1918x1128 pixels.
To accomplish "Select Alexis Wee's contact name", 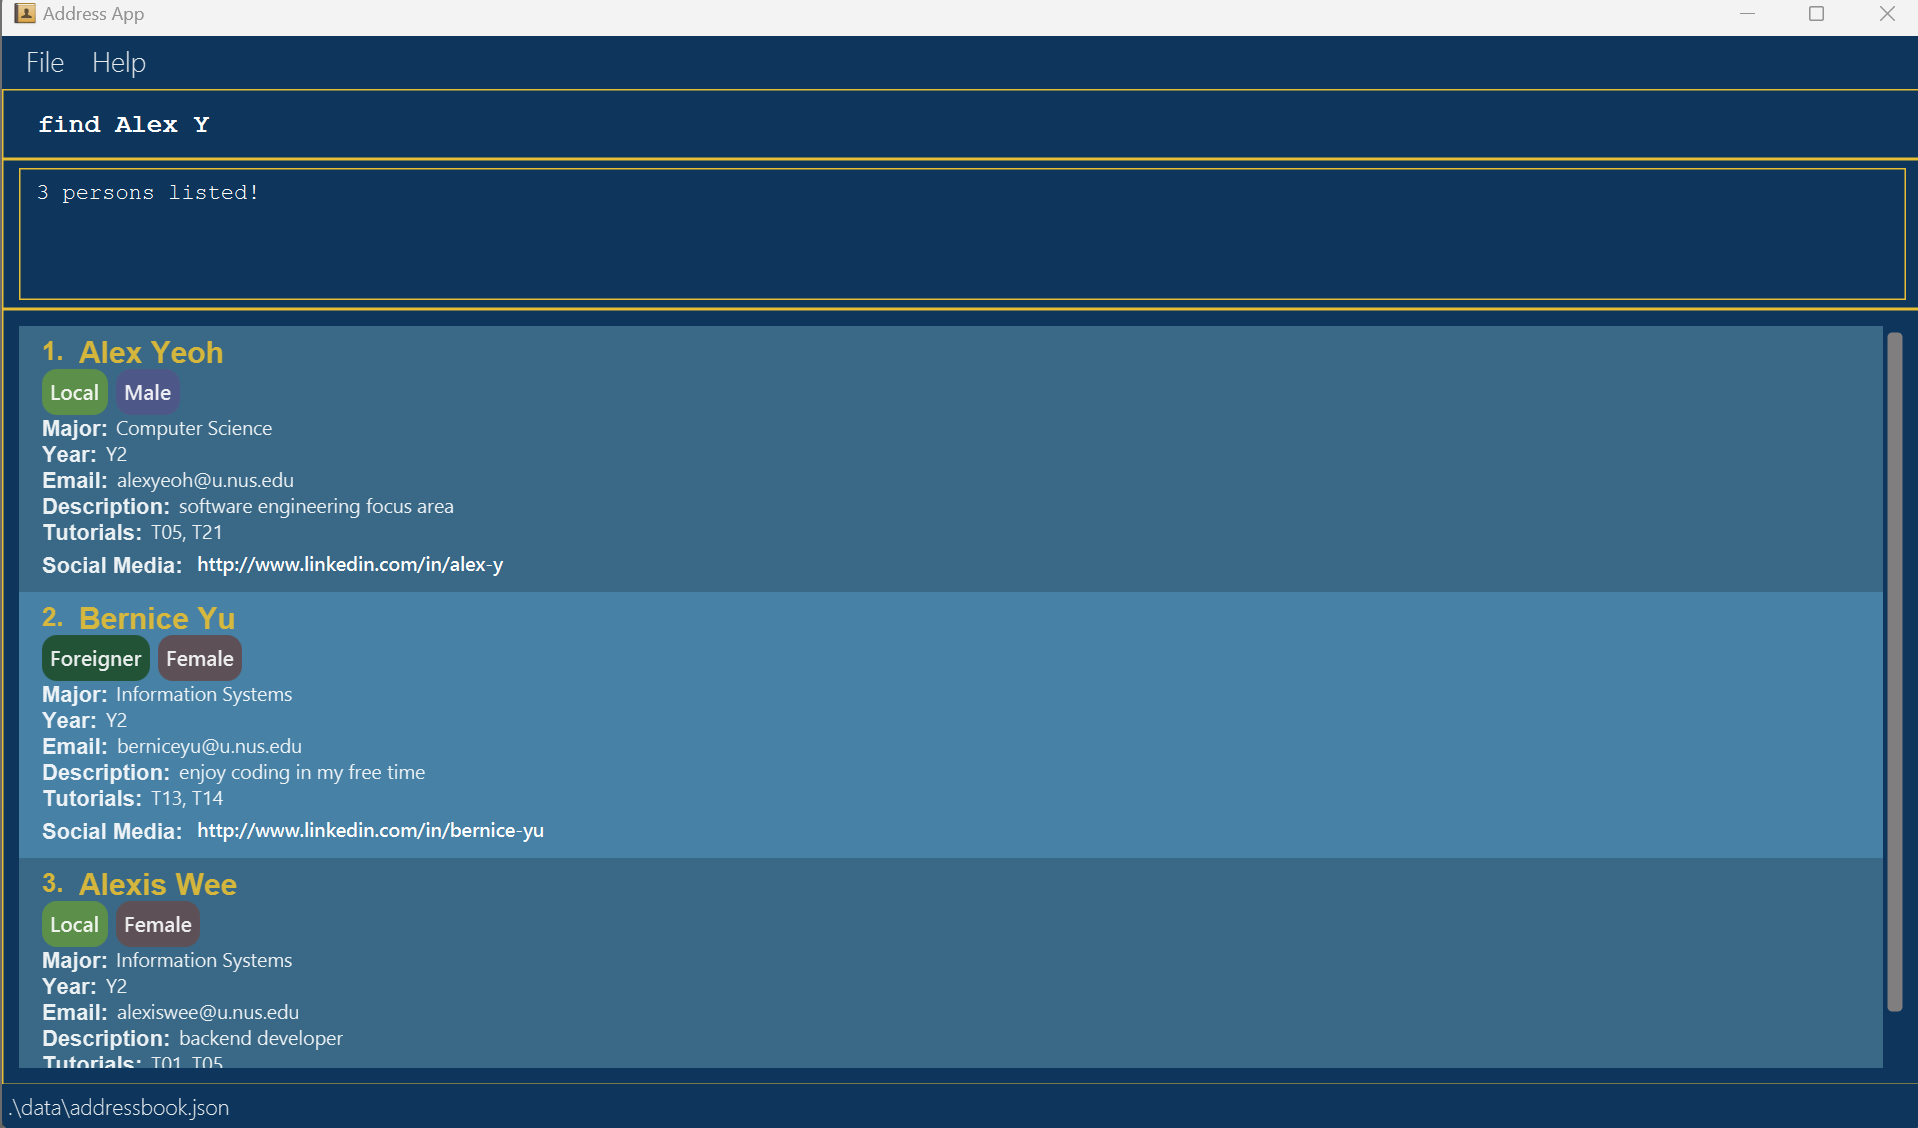I will point(158,885).
